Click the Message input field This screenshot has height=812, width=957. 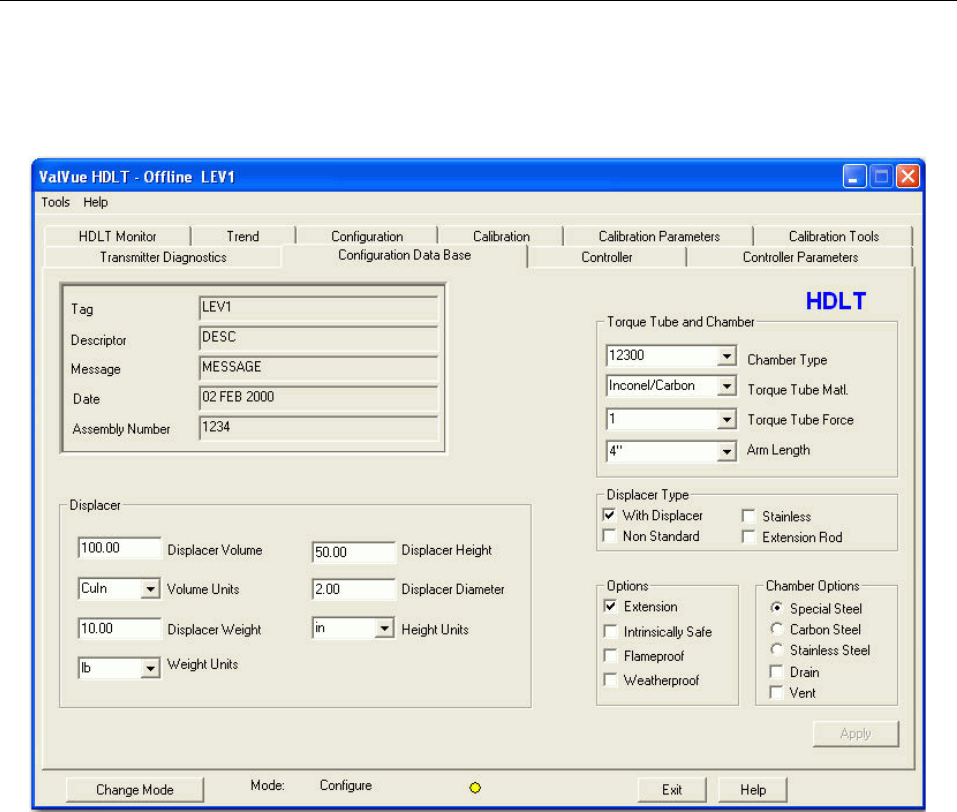(x=319, y=368)
